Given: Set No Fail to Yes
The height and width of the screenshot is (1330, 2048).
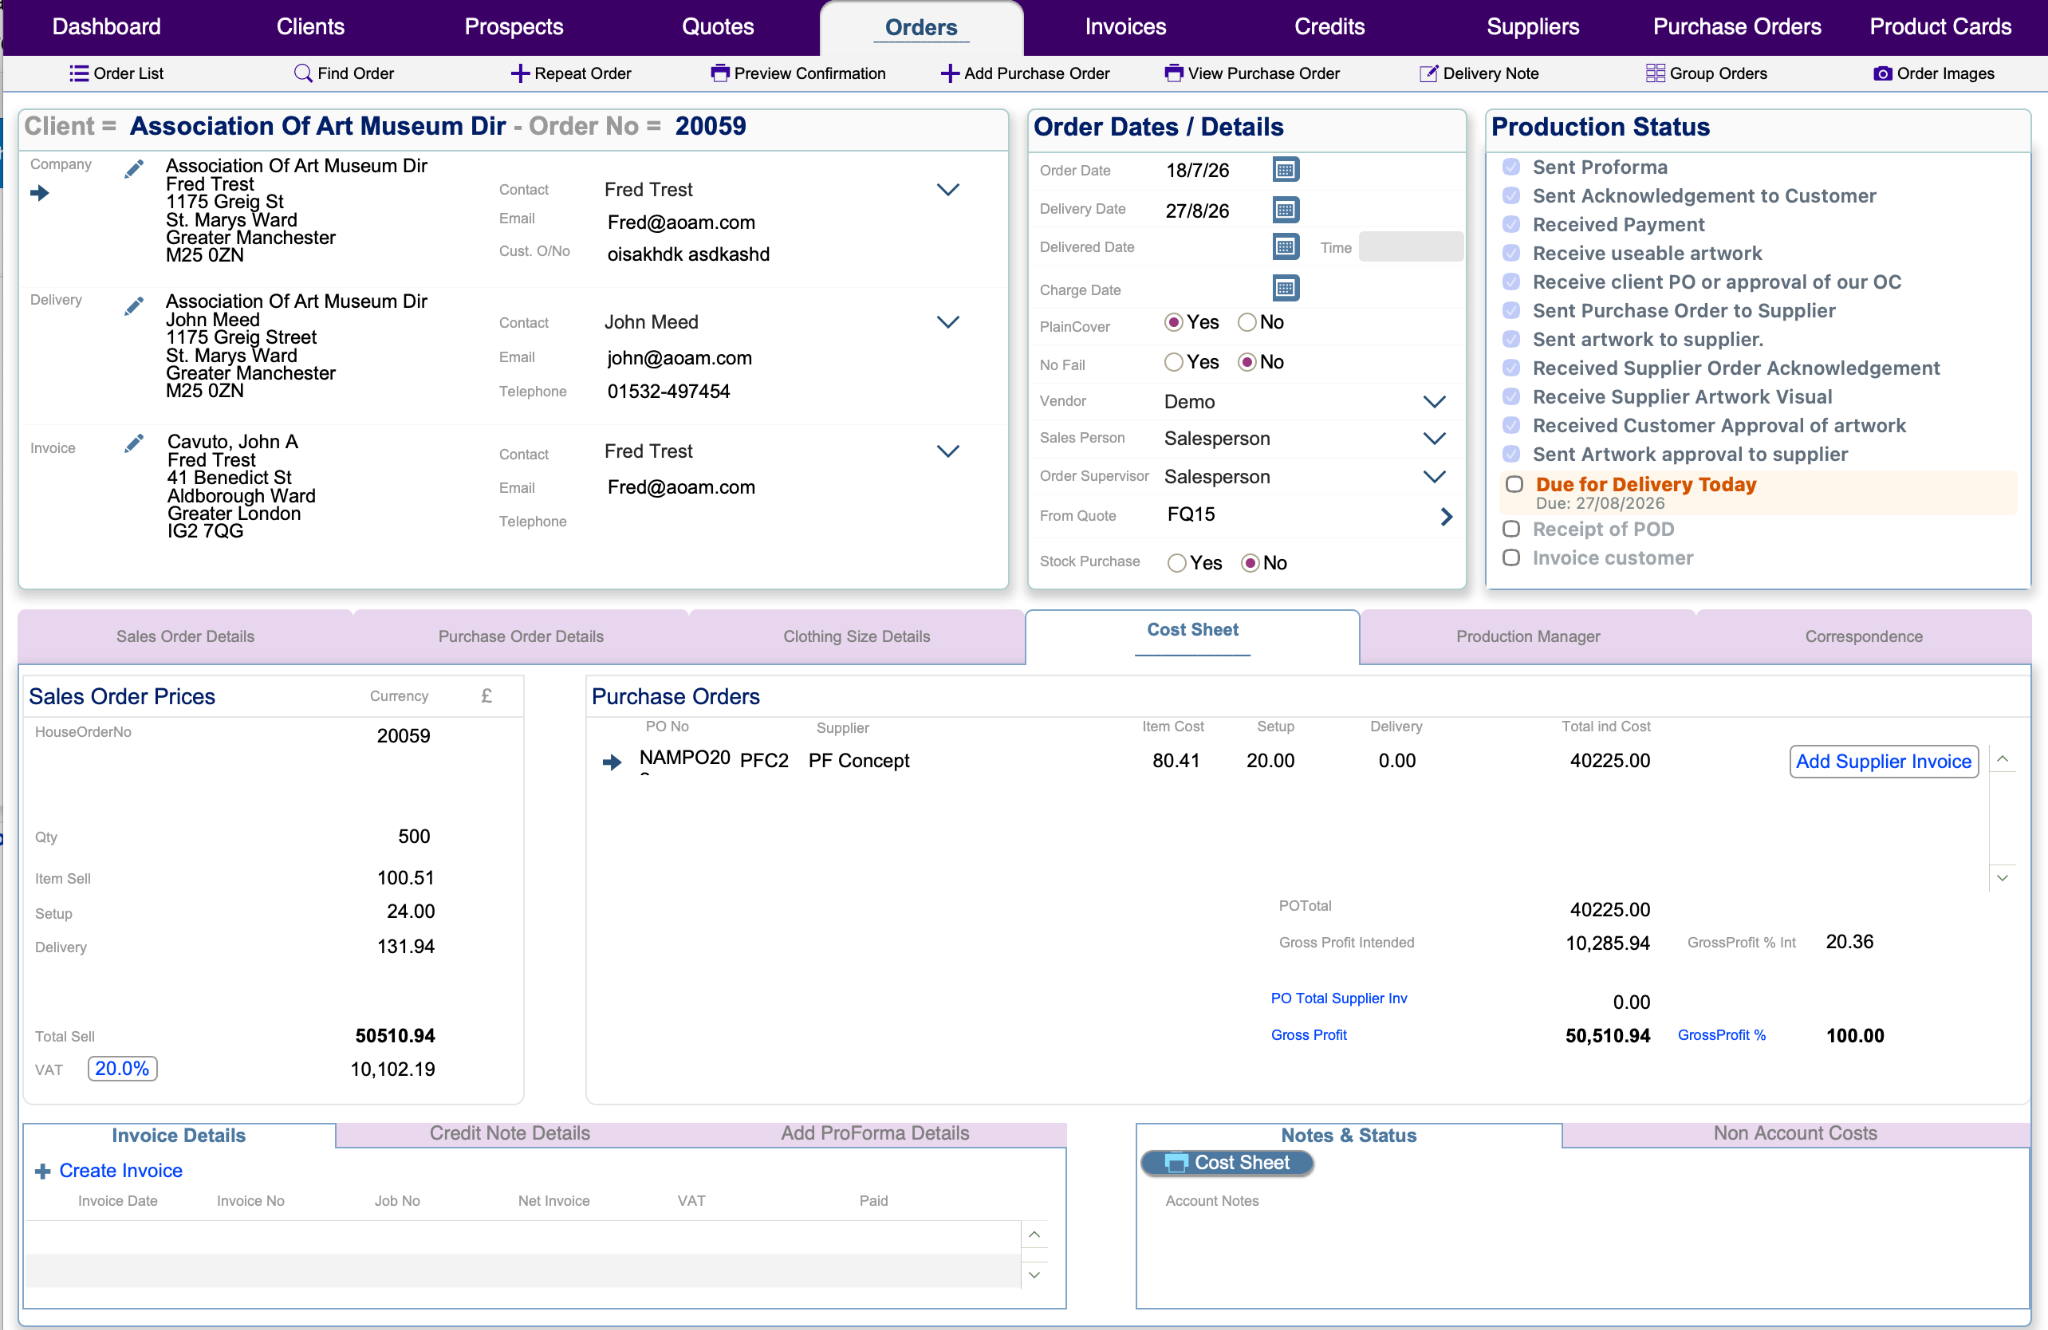Looking at the screenshot, I should point(1174,362).
